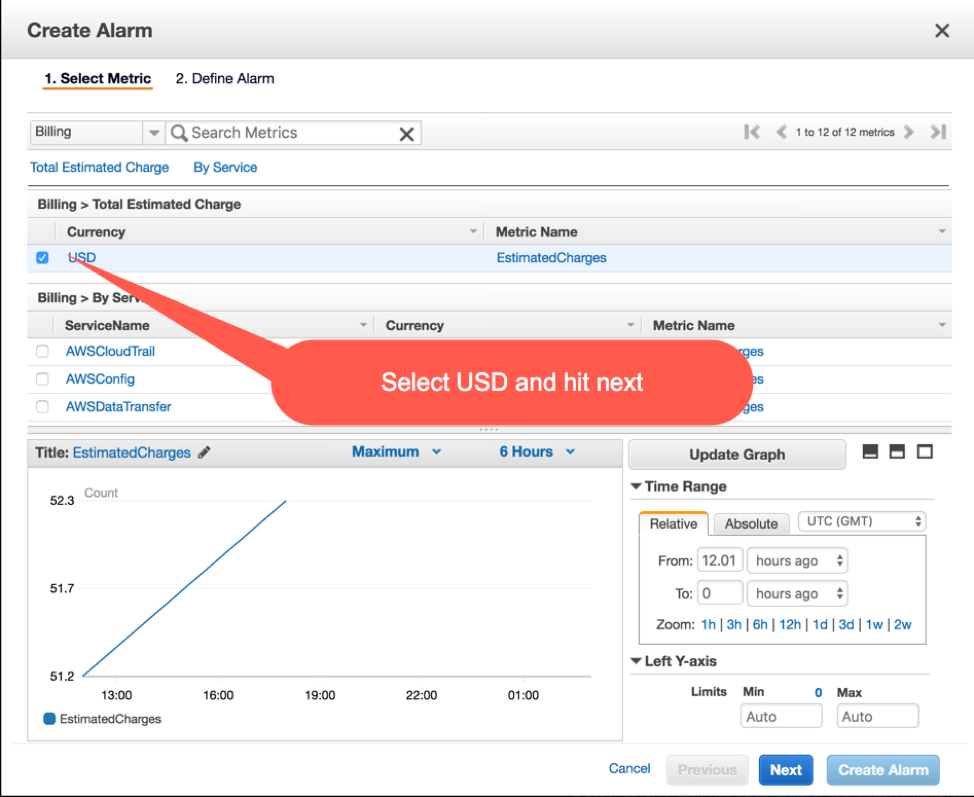Viewport: 974px width, 797px height.
Task: Click the Next button
Action: coord(786,770)
